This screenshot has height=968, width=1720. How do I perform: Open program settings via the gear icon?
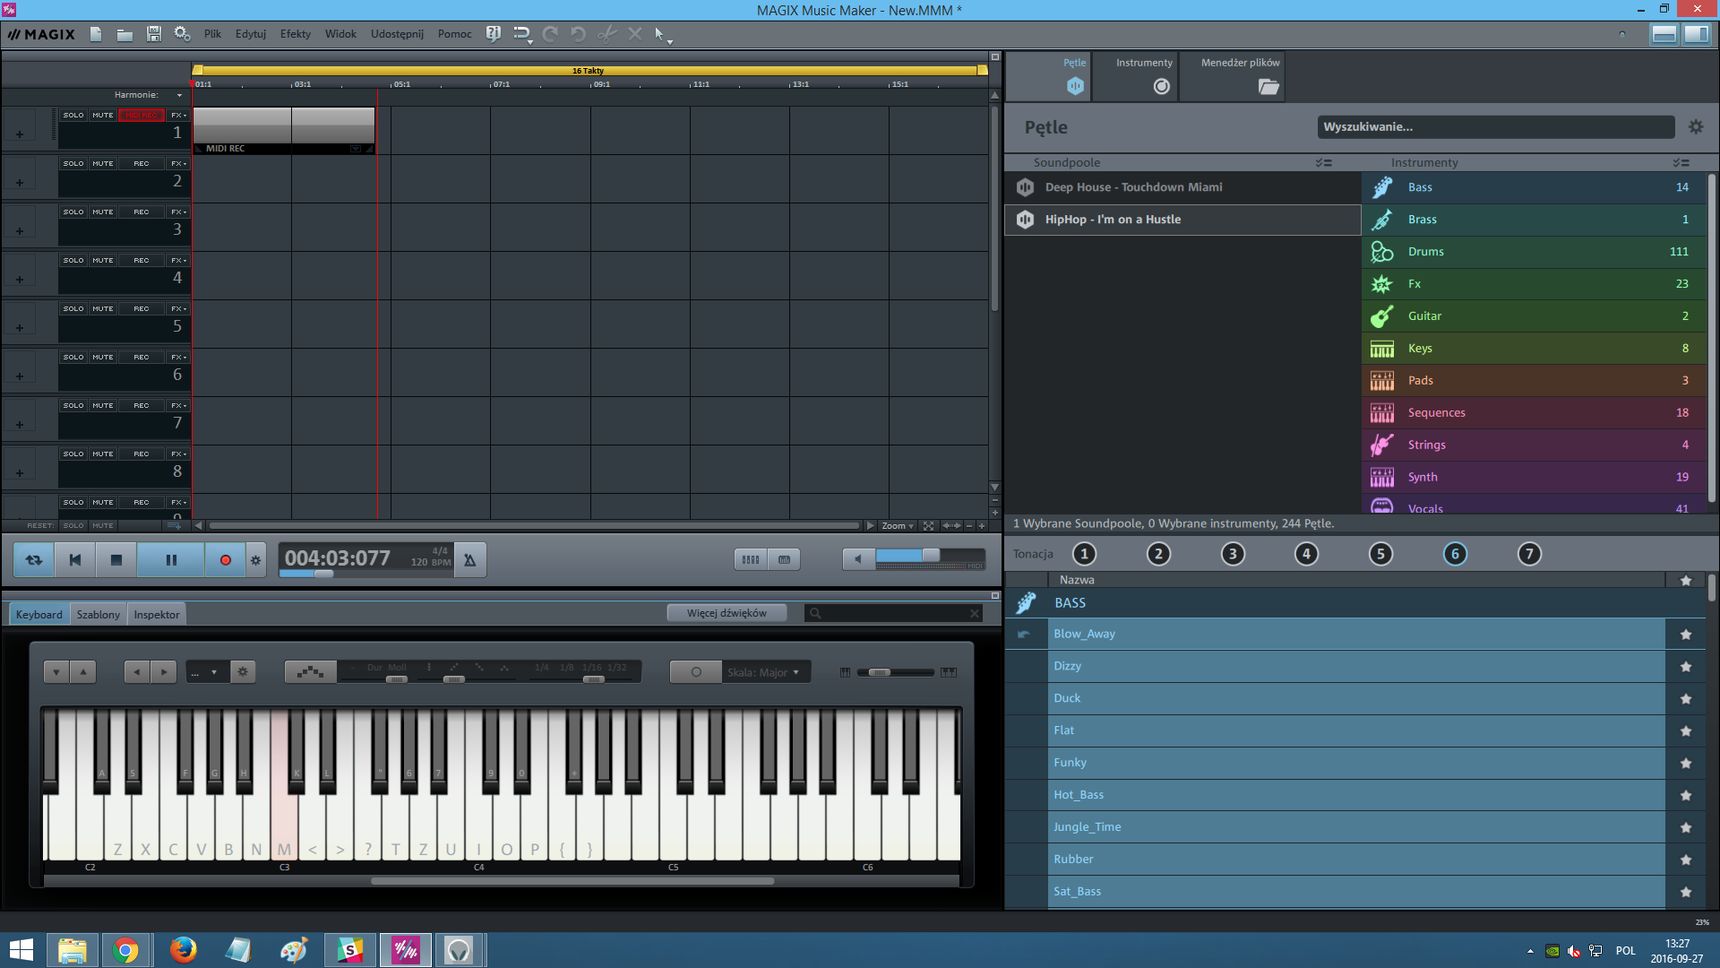(x=182, y=34)
